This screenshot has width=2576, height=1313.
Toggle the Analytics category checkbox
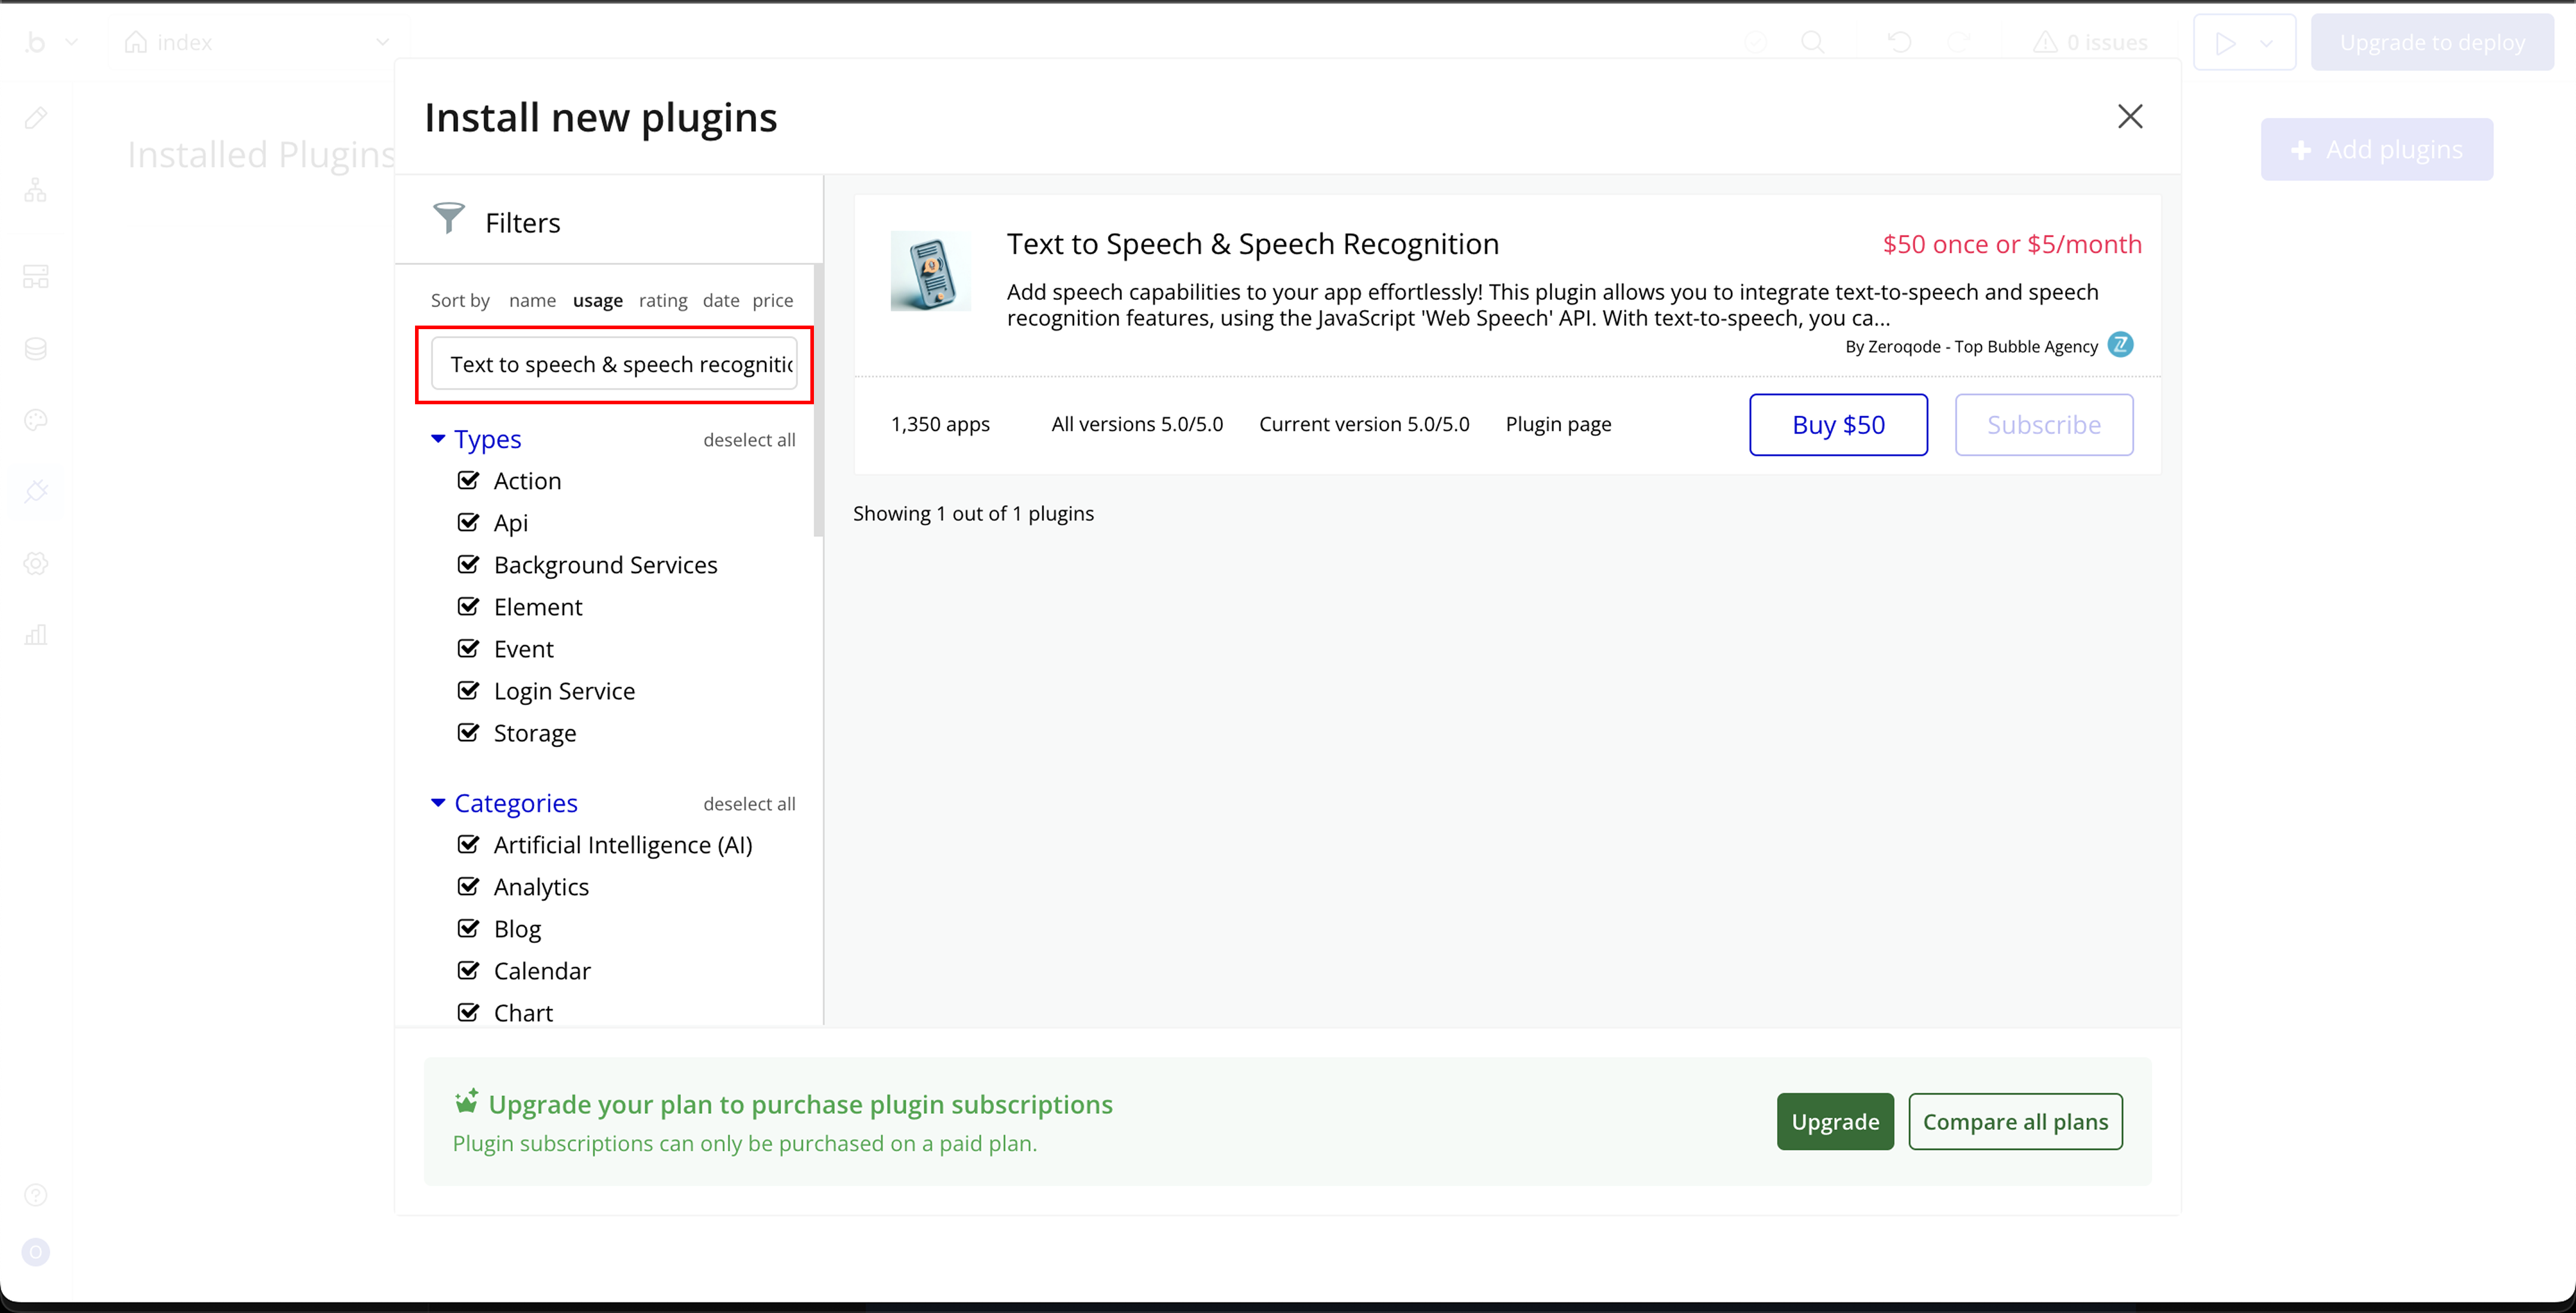(x=468, y=887)
